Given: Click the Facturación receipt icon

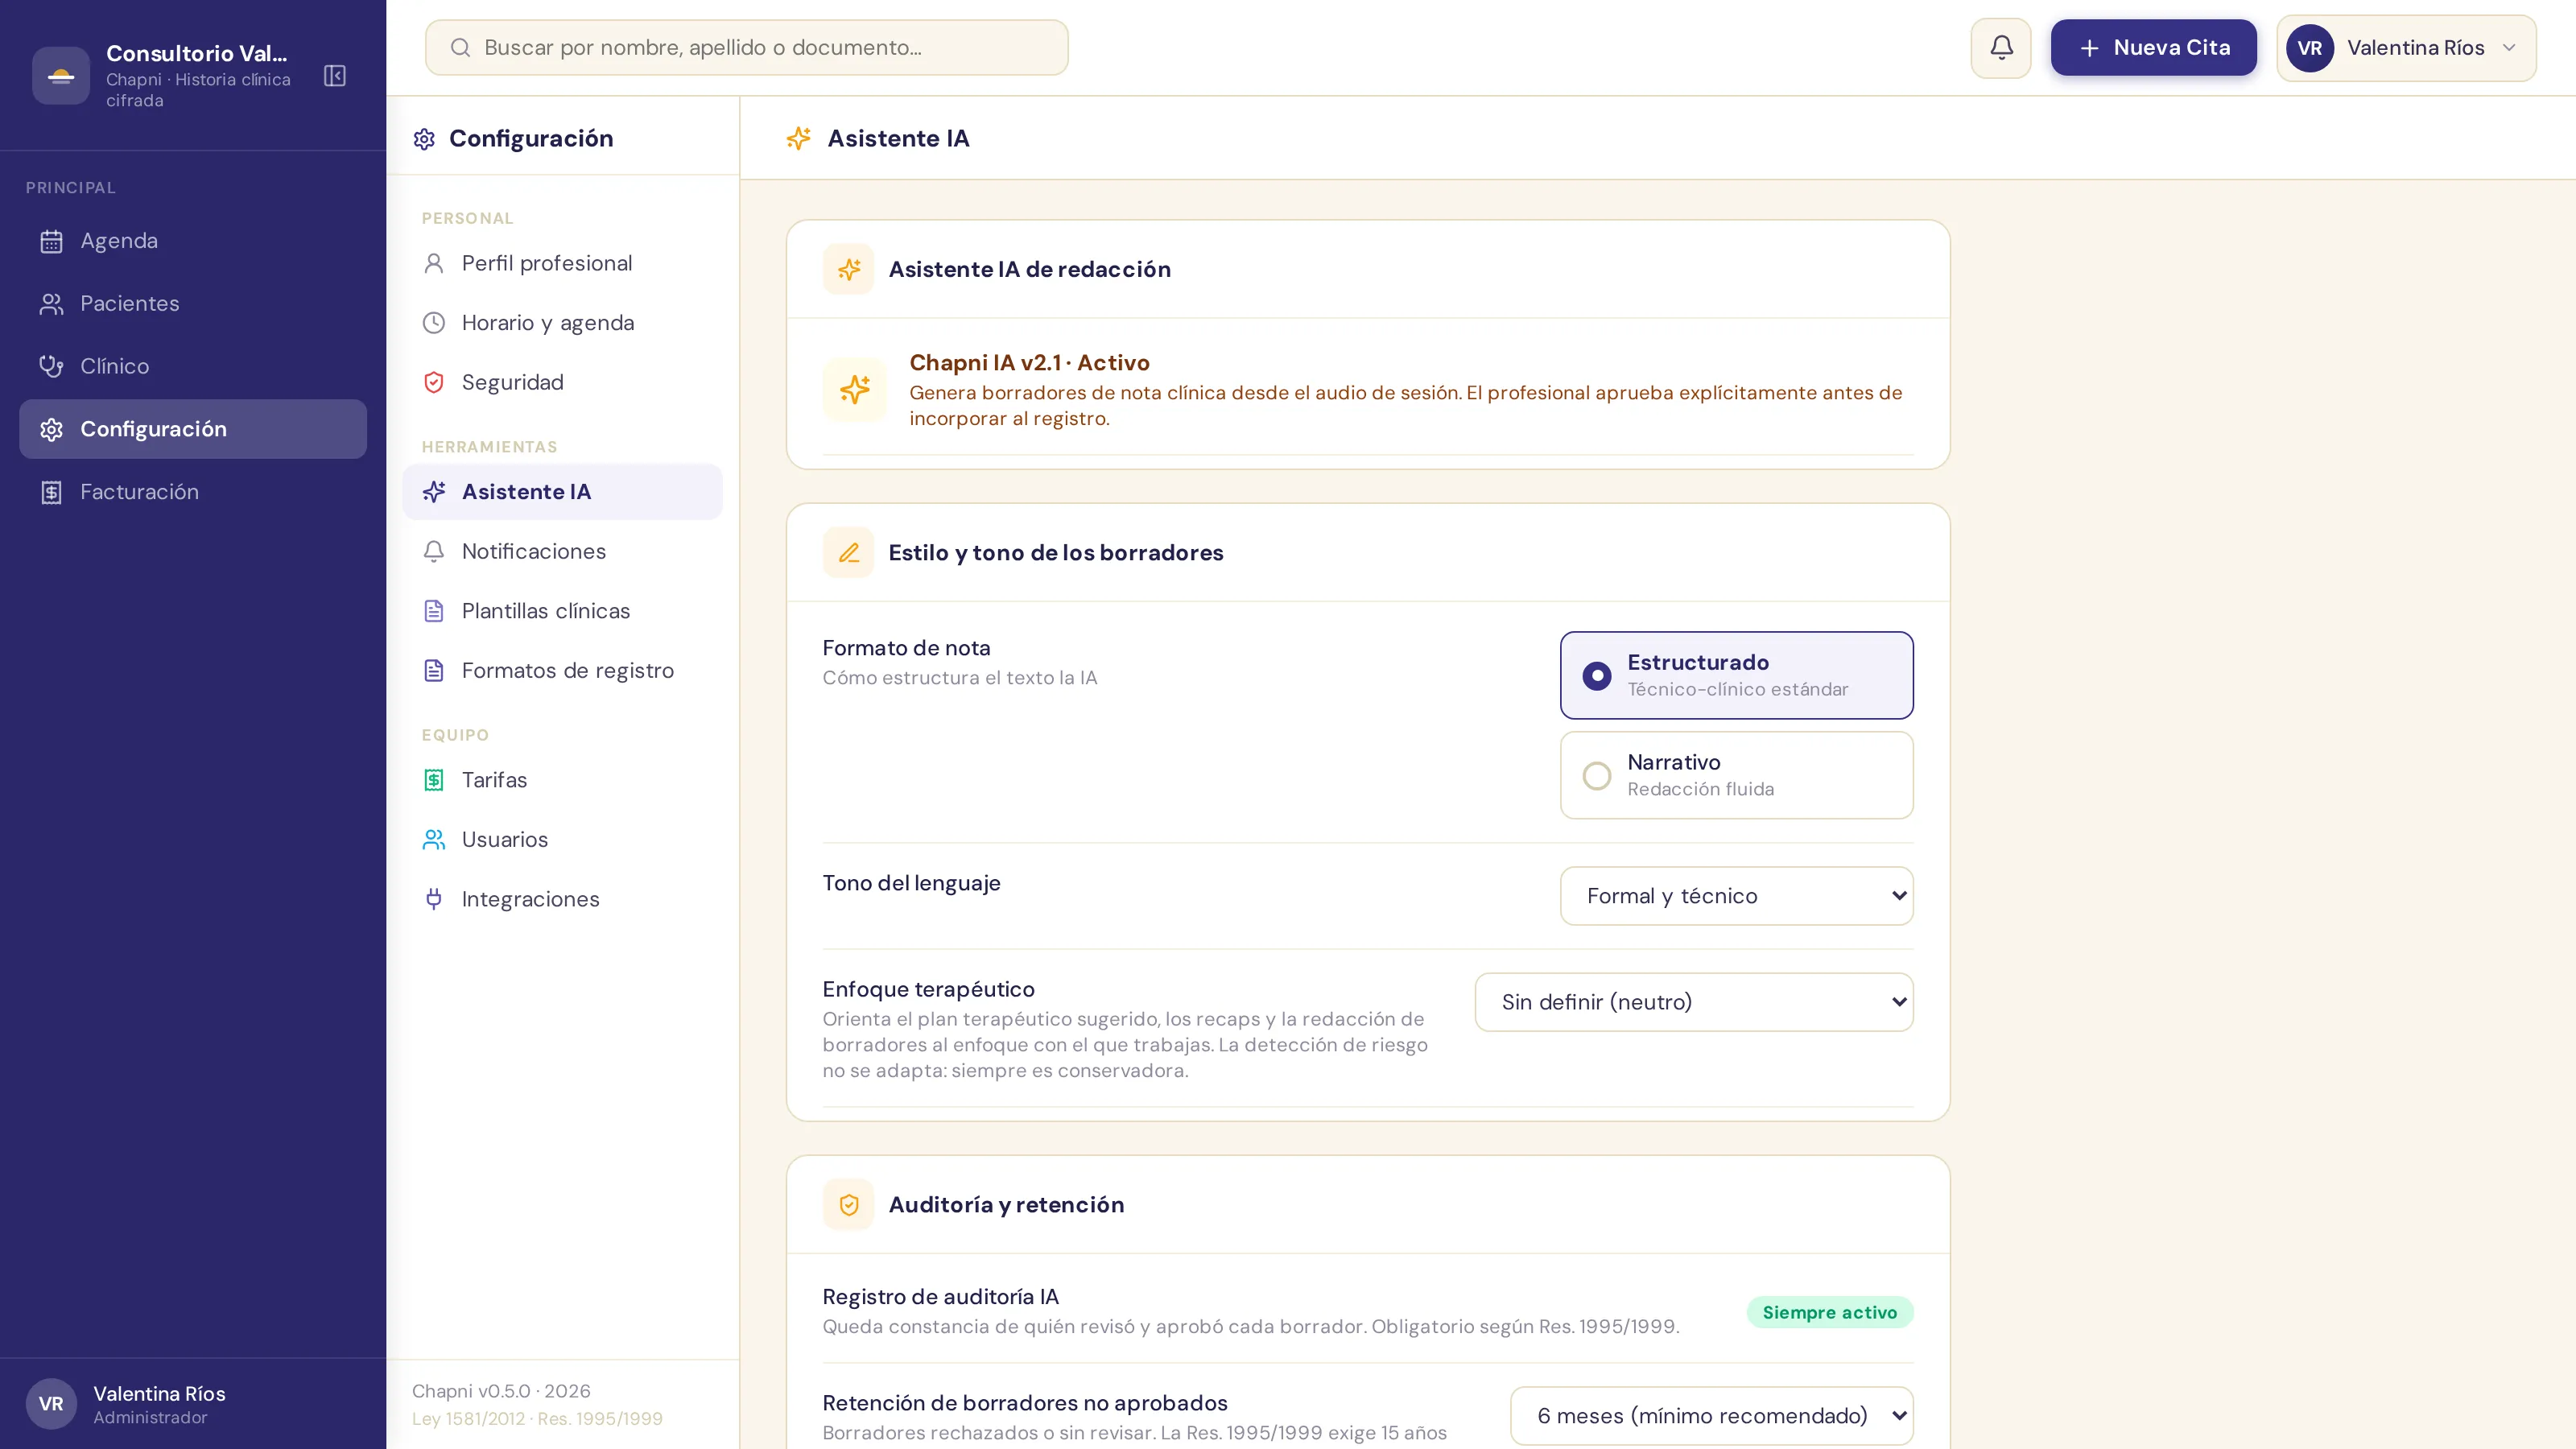Looking at the screenshot, I should click(x=51, y=492).
